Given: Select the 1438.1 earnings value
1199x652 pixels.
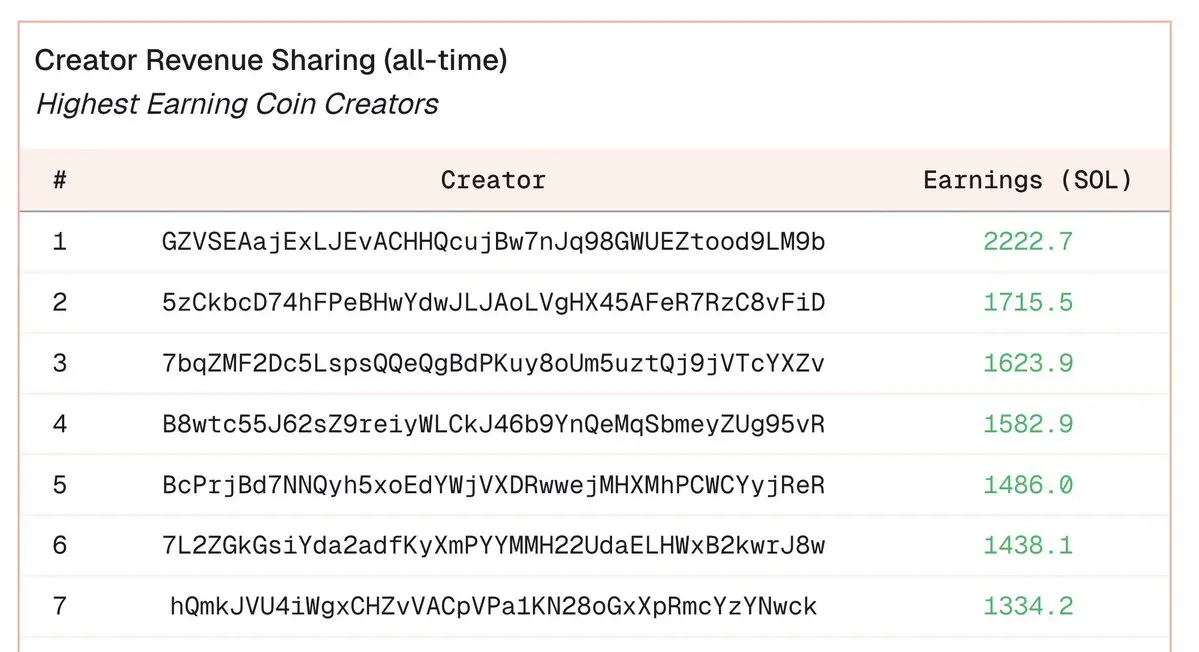Looking at the screenshot, I should pyautogui.click(x=1028, y=546).
